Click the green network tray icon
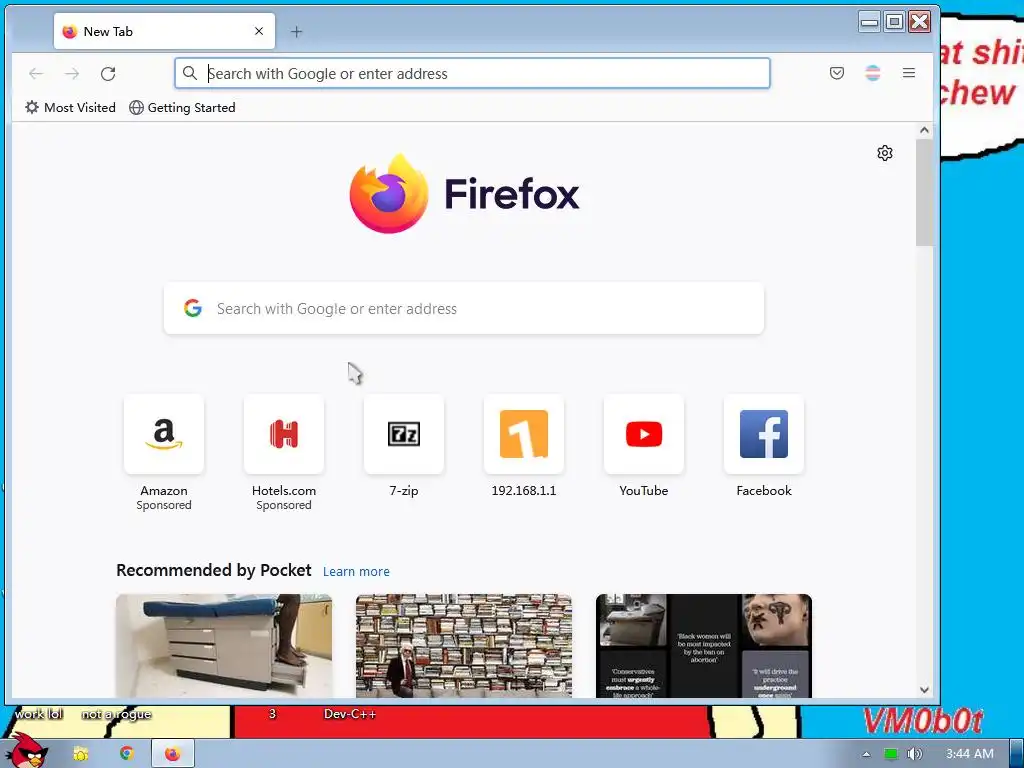Image resolution: width=1024 pixels, height=768 pixels. 891,754
